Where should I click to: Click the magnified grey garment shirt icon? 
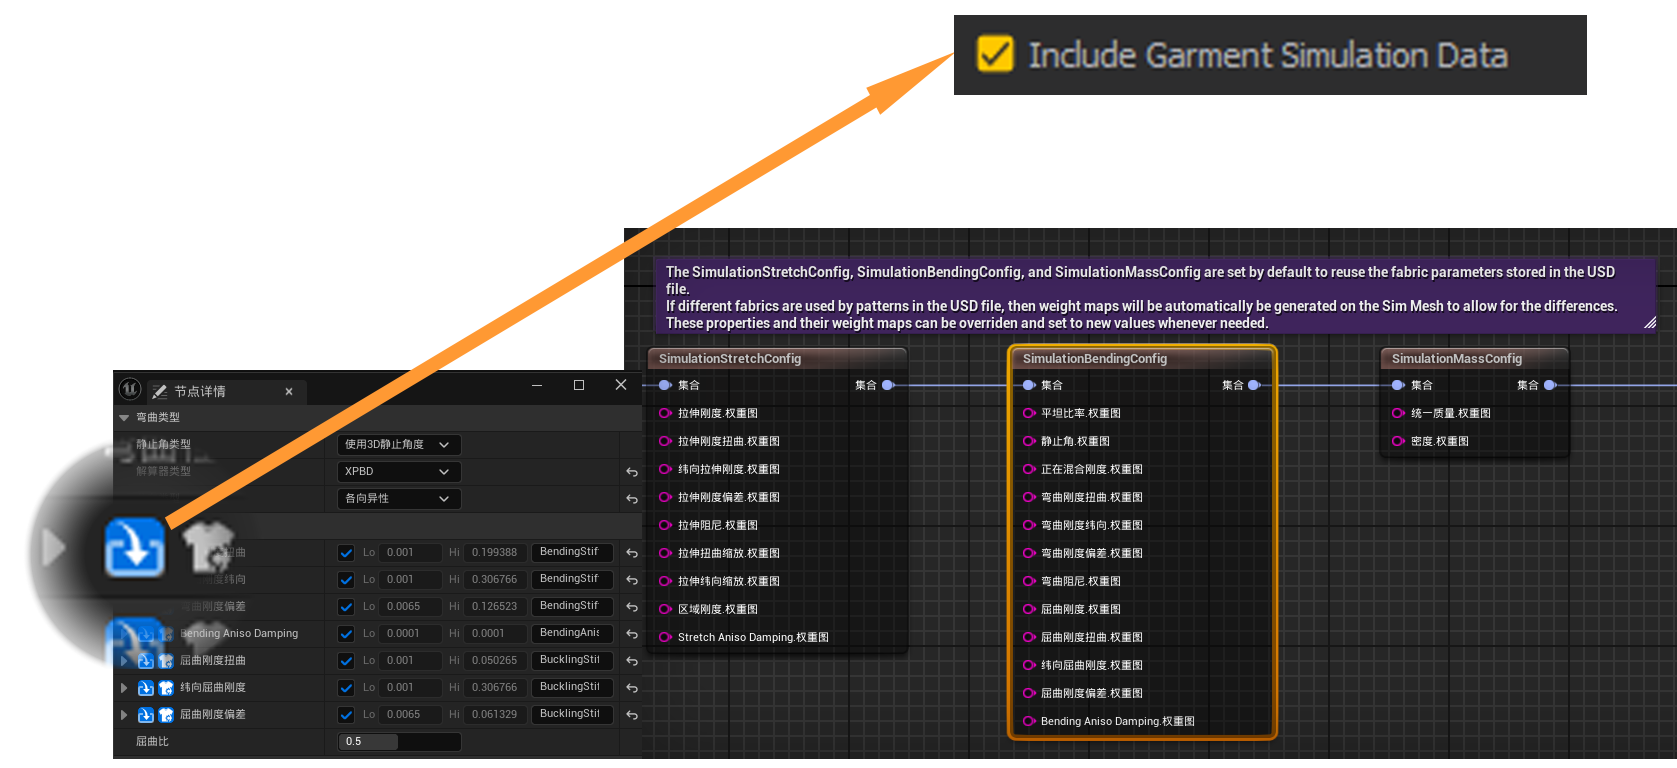(208, 546)
